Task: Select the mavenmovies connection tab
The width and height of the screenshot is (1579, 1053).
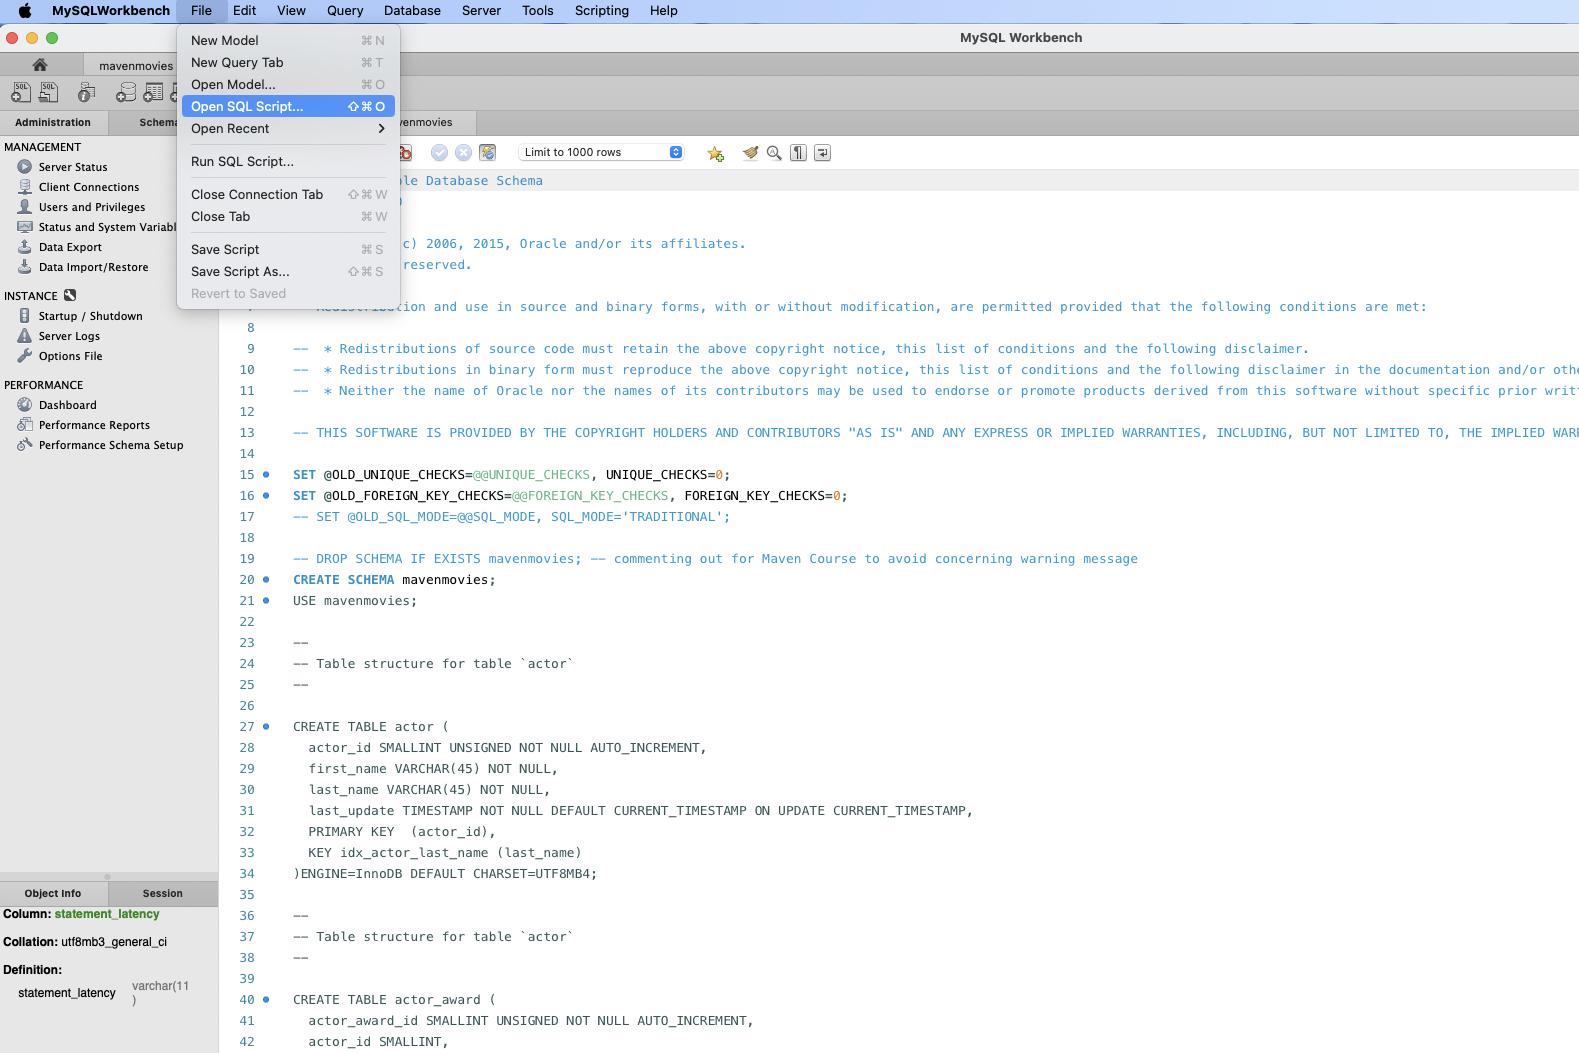Action: coord(136,66)
